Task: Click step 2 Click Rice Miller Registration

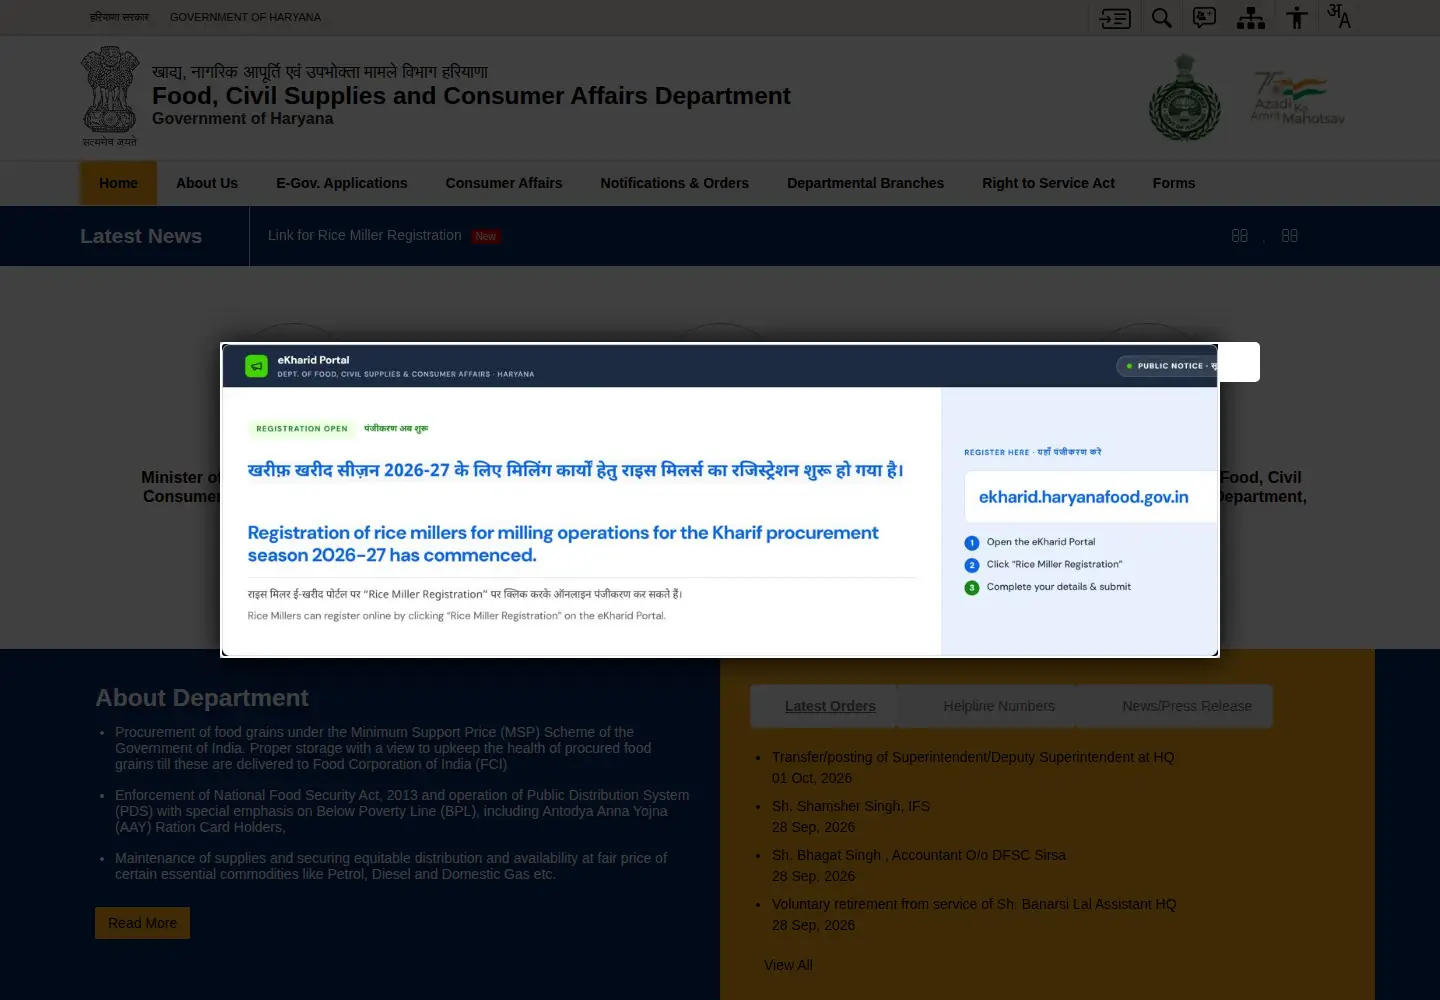Action: coord(1055,564)
